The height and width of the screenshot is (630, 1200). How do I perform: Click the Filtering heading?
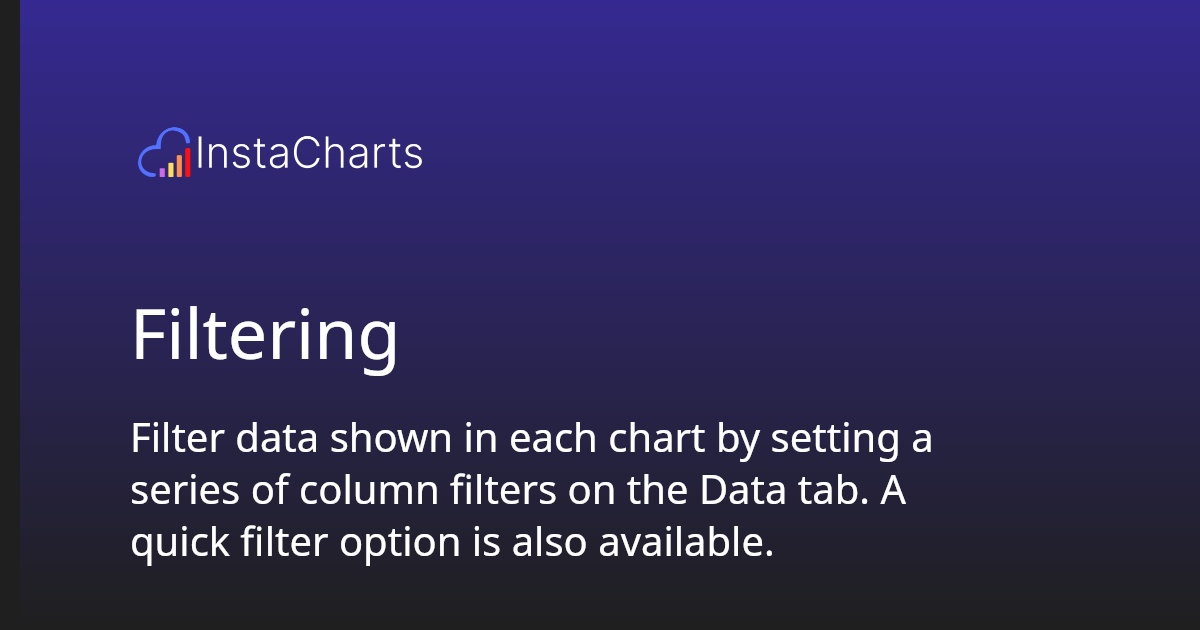[264, 336]
